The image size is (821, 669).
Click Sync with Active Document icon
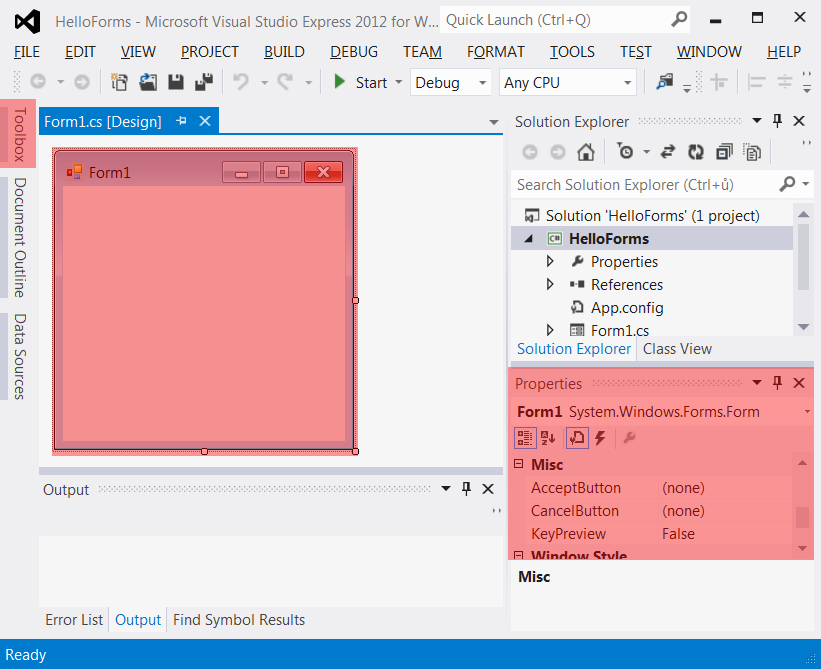tap(667, 152)
